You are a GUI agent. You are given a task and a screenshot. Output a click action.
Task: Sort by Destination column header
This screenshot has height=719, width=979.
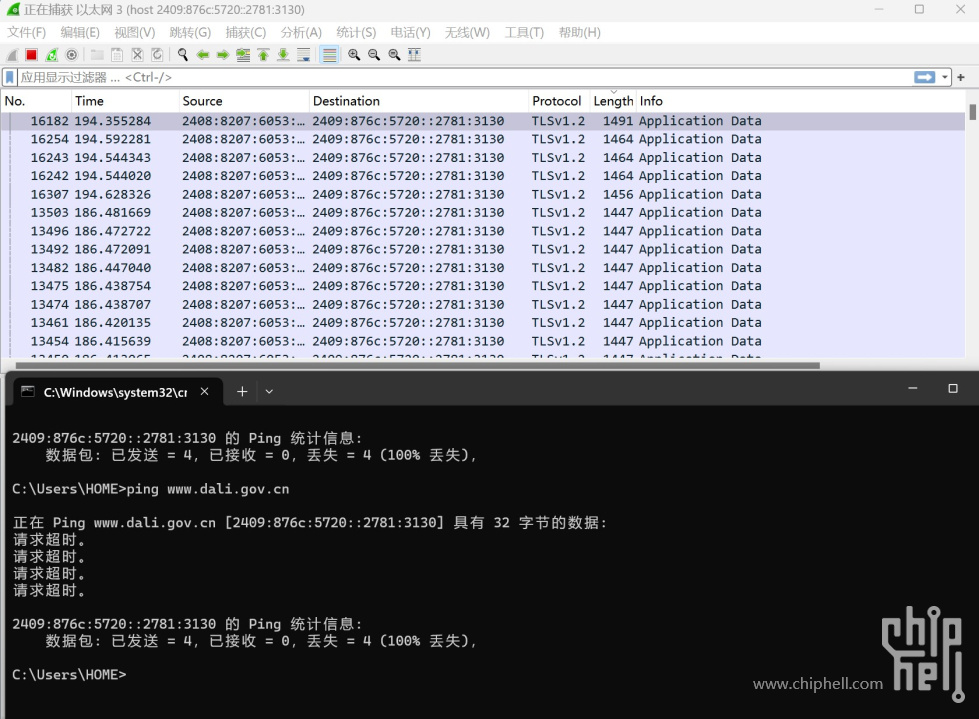point(419,101)
